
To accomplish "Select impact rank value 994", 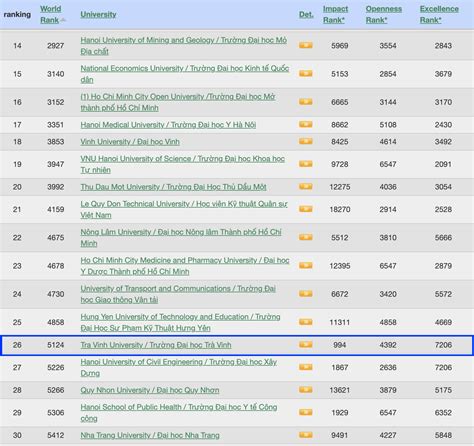I will click(x=340, y=345).
